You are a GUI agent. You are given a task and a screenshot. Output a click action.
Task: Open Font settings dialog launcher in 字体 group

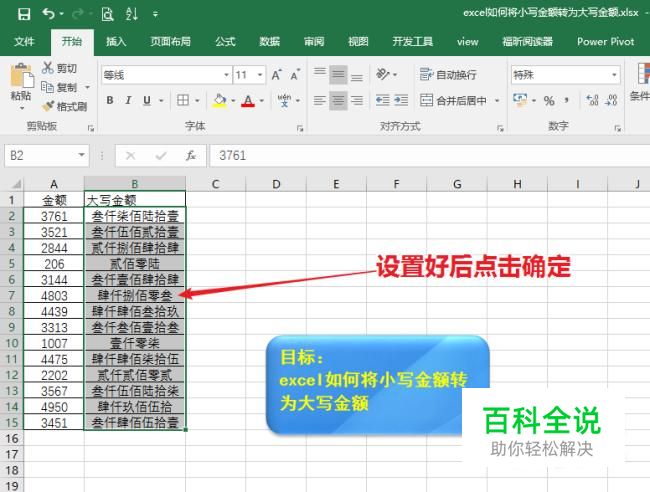coord(300,128)
